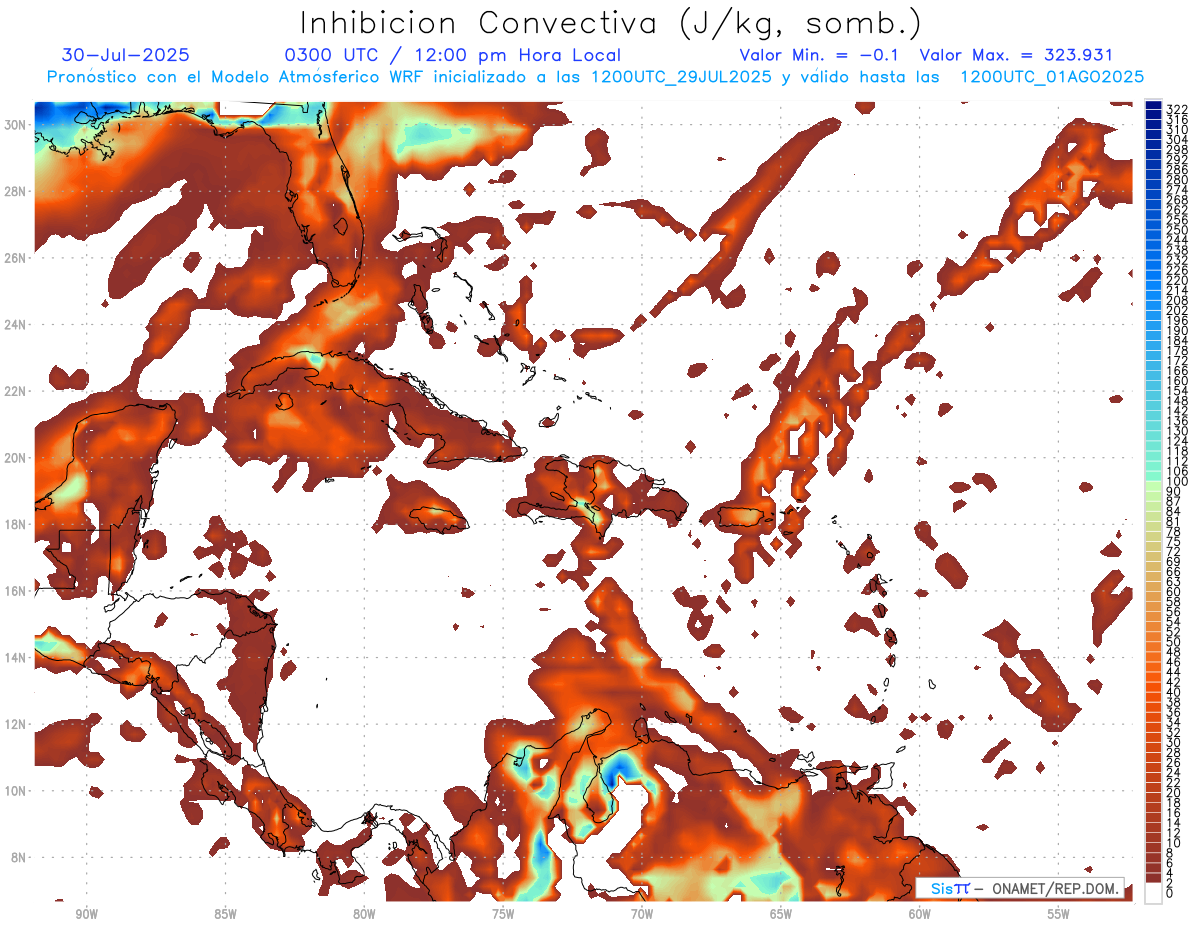Click the 60W longitude label

point(920,915)
